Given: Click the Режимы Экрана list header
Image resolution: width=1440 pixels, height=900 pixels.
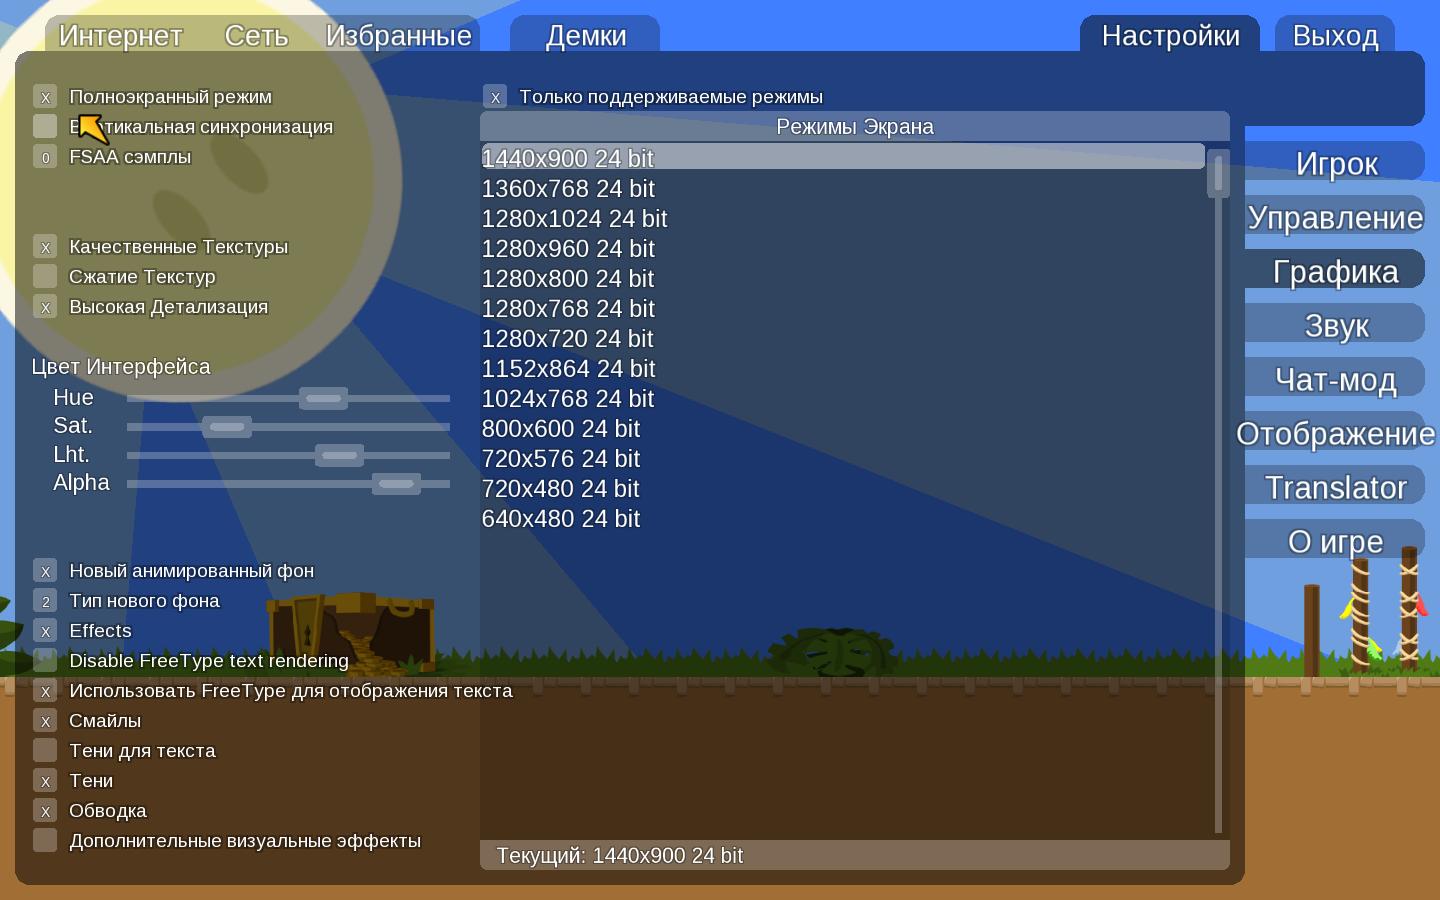Looking at the screenshot, I should (855, 127).
